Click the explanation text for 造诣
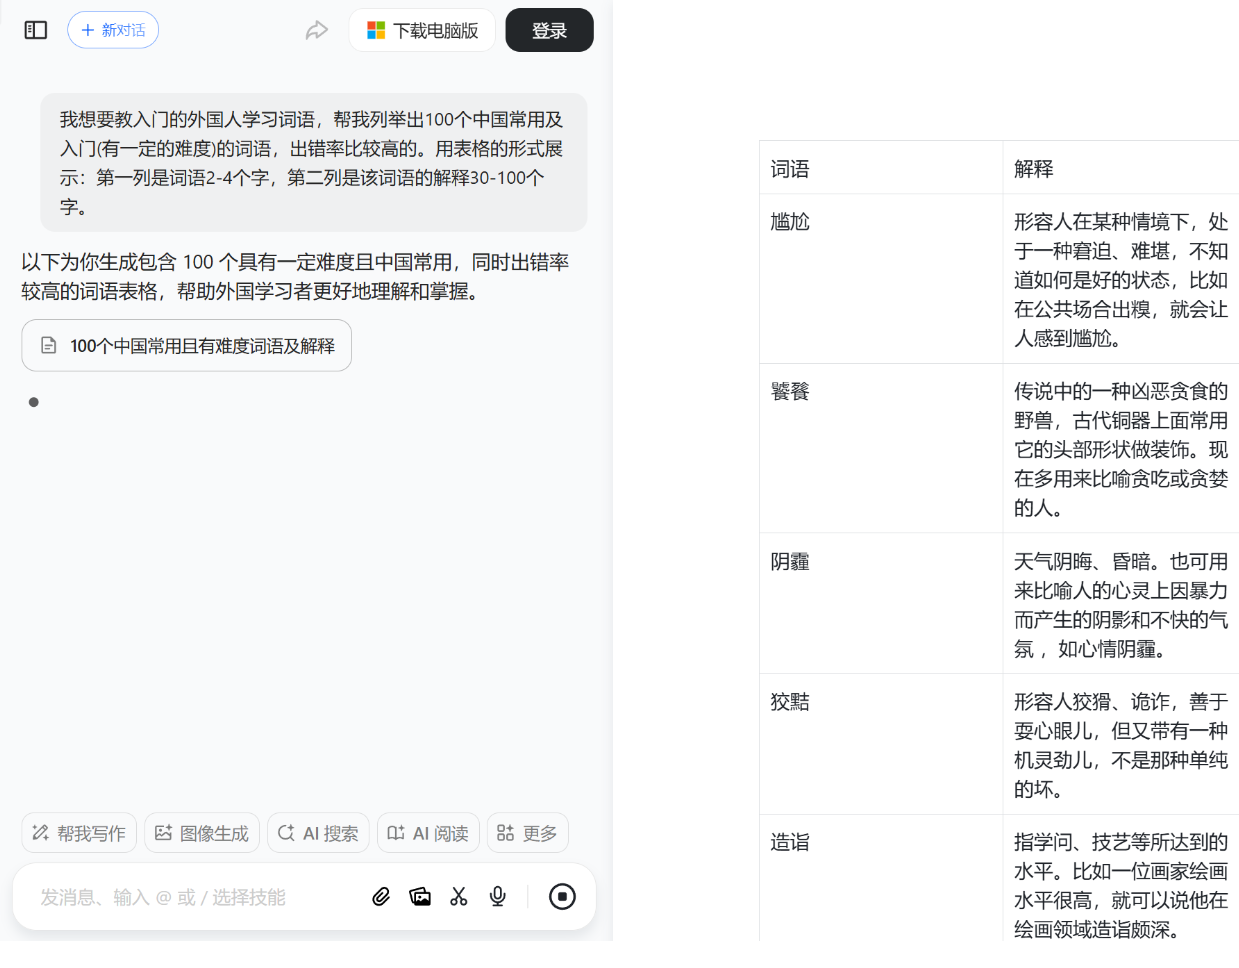 (1121, 886)
